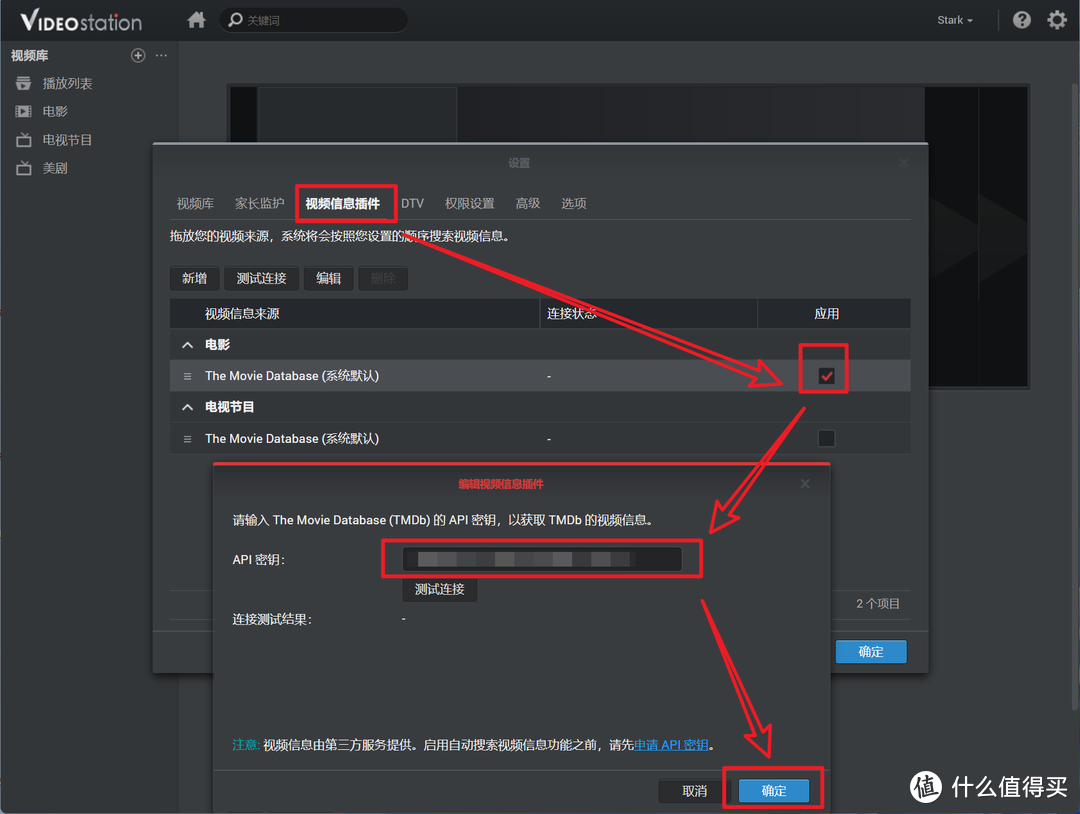Open settings gear icon at top right
The image size is (1080, 814).
[1057, 20]
